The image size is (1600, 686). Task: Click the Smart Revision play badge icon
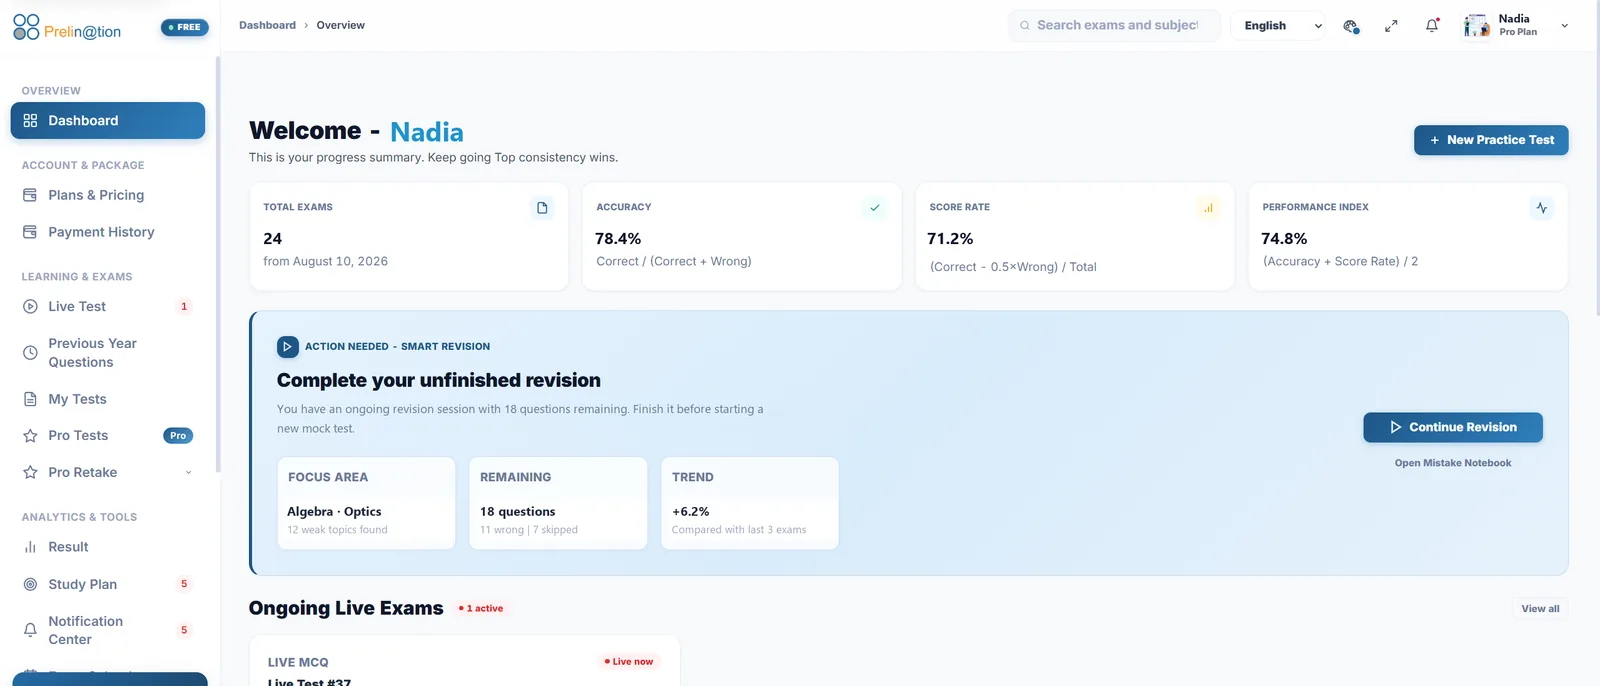(288, 347)
